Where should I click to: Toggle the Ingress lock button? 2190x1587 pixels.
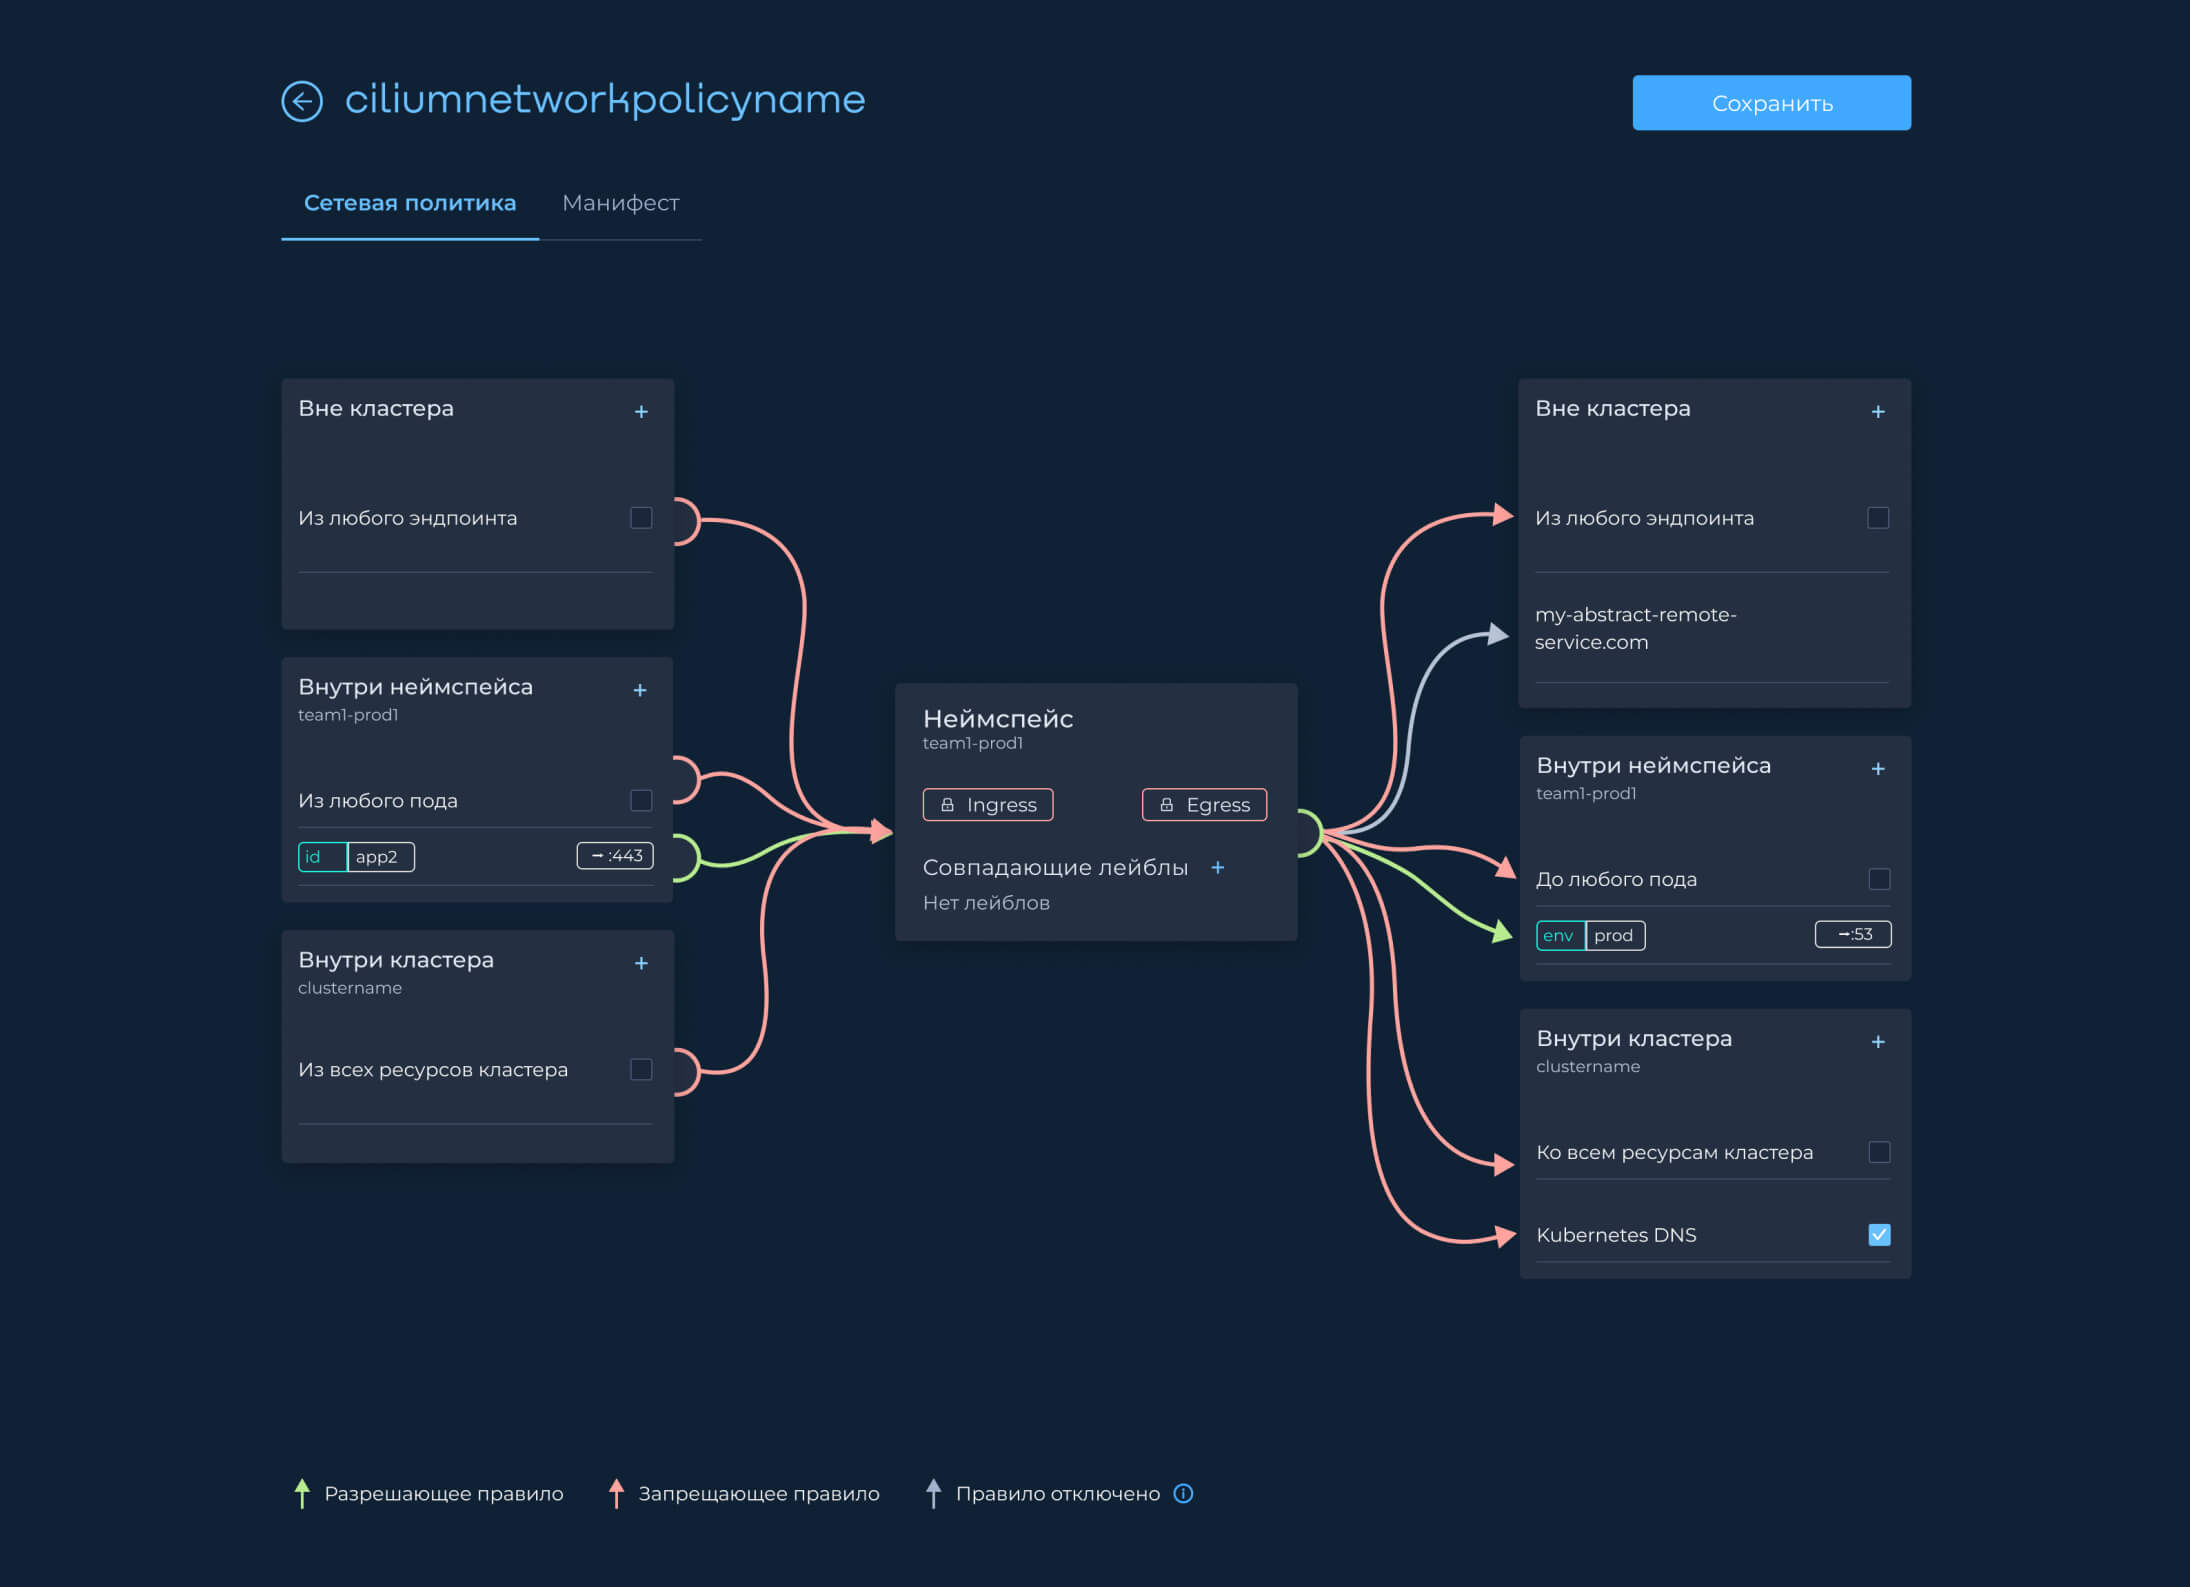[987, 805]
